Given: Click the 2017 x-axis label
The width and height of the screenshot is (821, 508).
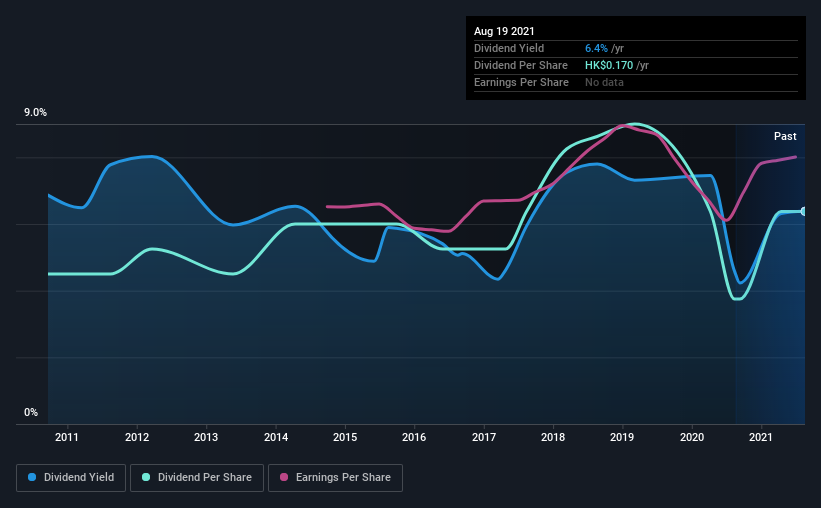Looking at the screenshot, I should [484, 437].
